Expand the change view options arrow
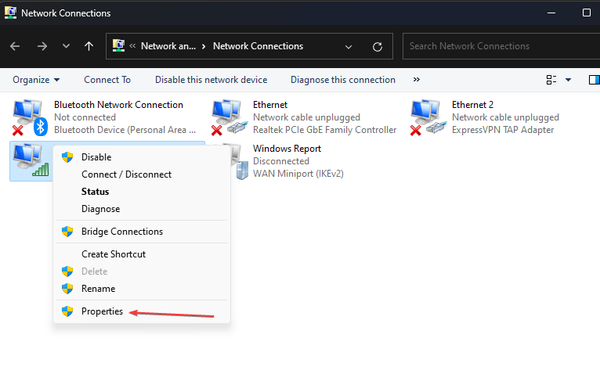The width and height of the screenshot is (600, 392). (x=568, y=80)
